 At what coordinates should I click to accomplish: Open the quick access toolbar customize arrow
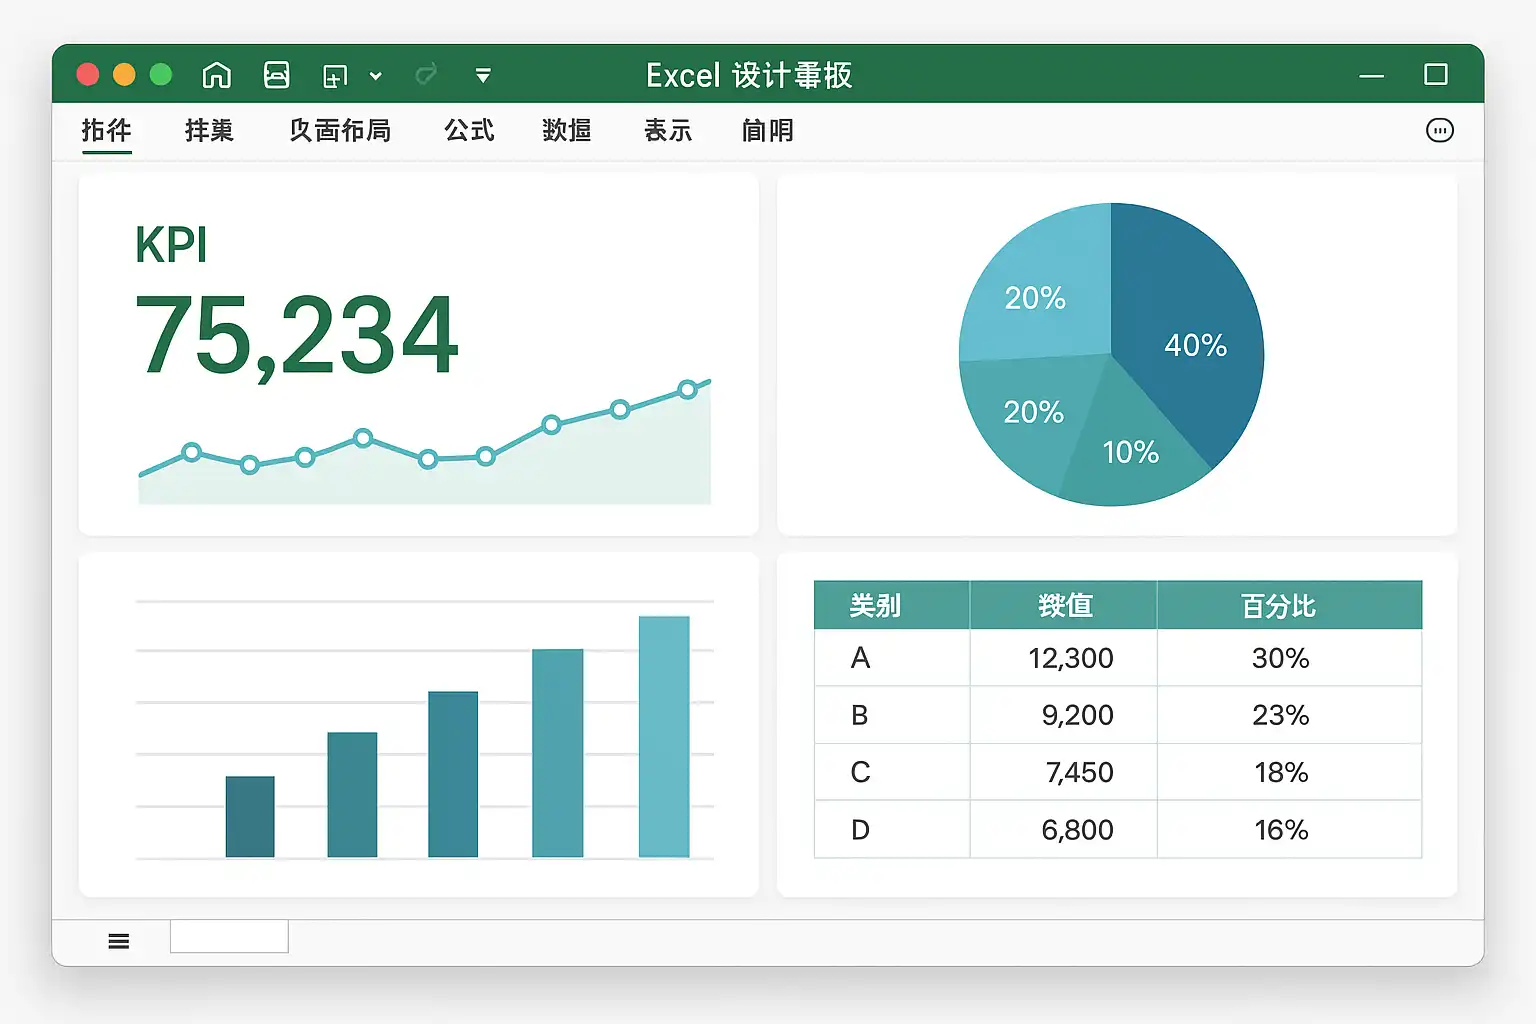(483, 76)
